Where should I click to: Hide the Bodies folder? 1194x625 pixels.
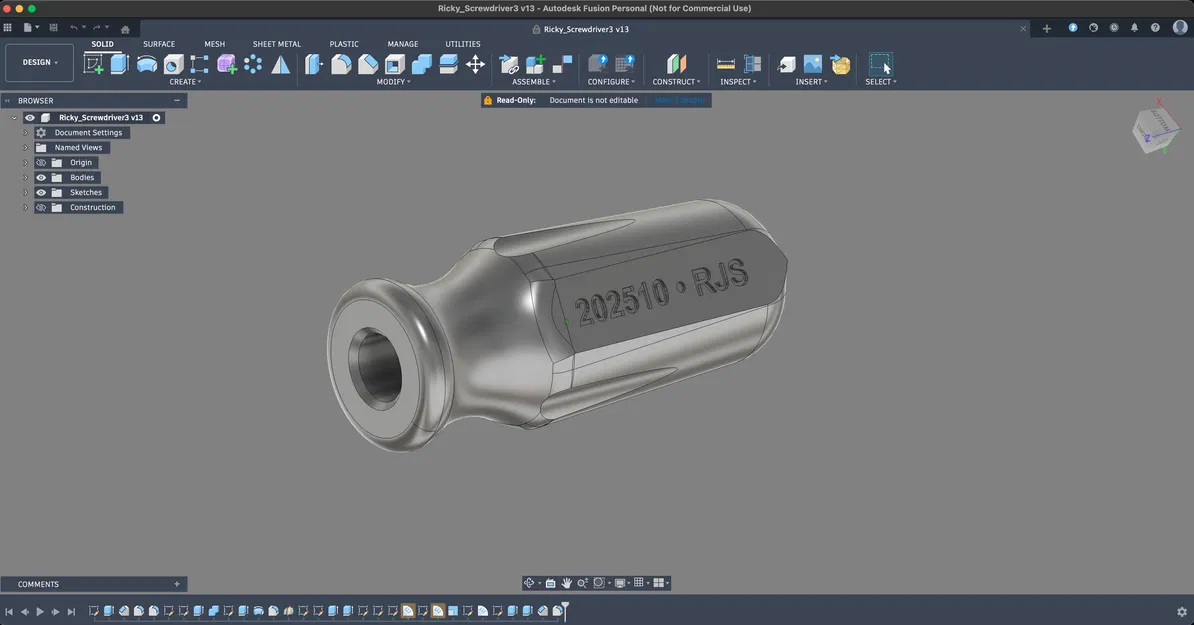point(41,177)
